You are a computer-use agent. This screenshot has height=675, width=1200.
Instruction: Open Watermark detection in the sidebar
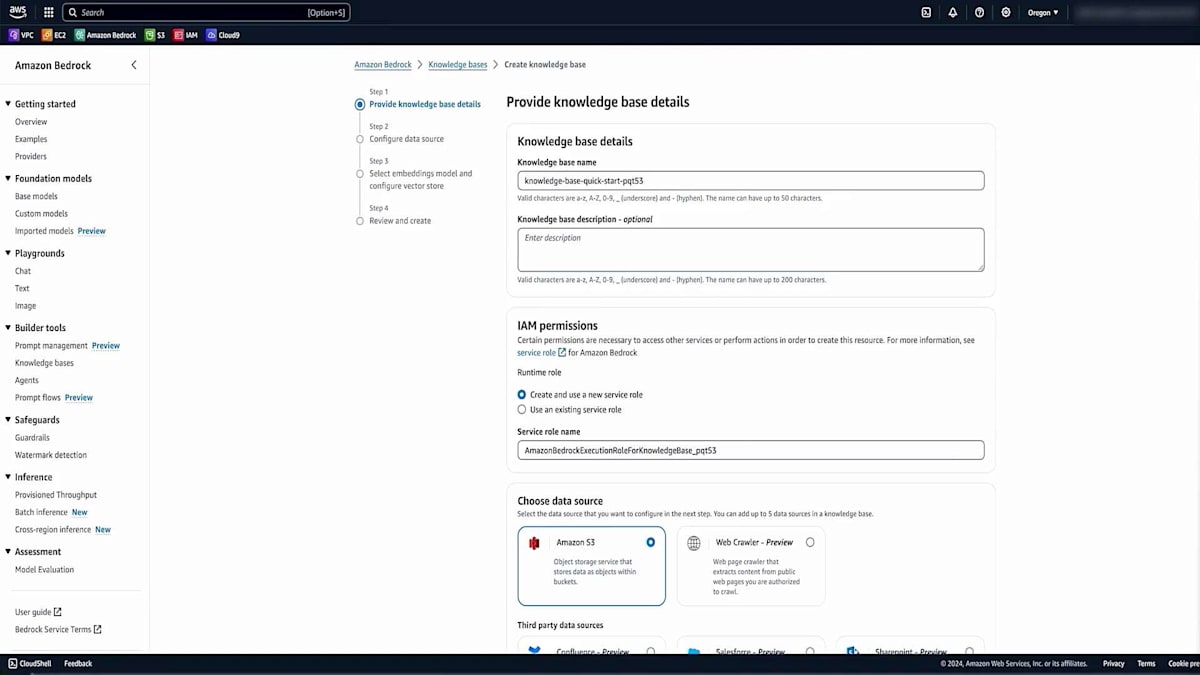pos(51,455)
